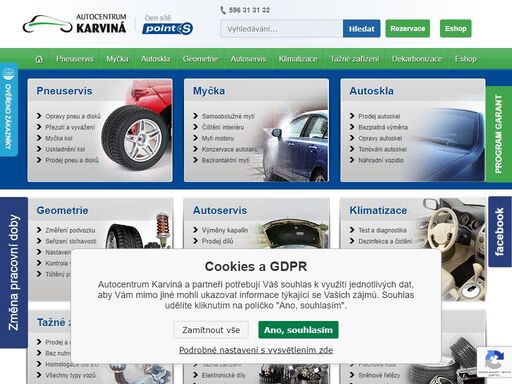
Task: Open Myčka in the navigation menu
Action: pyautogui.click(x=117, y=59)
